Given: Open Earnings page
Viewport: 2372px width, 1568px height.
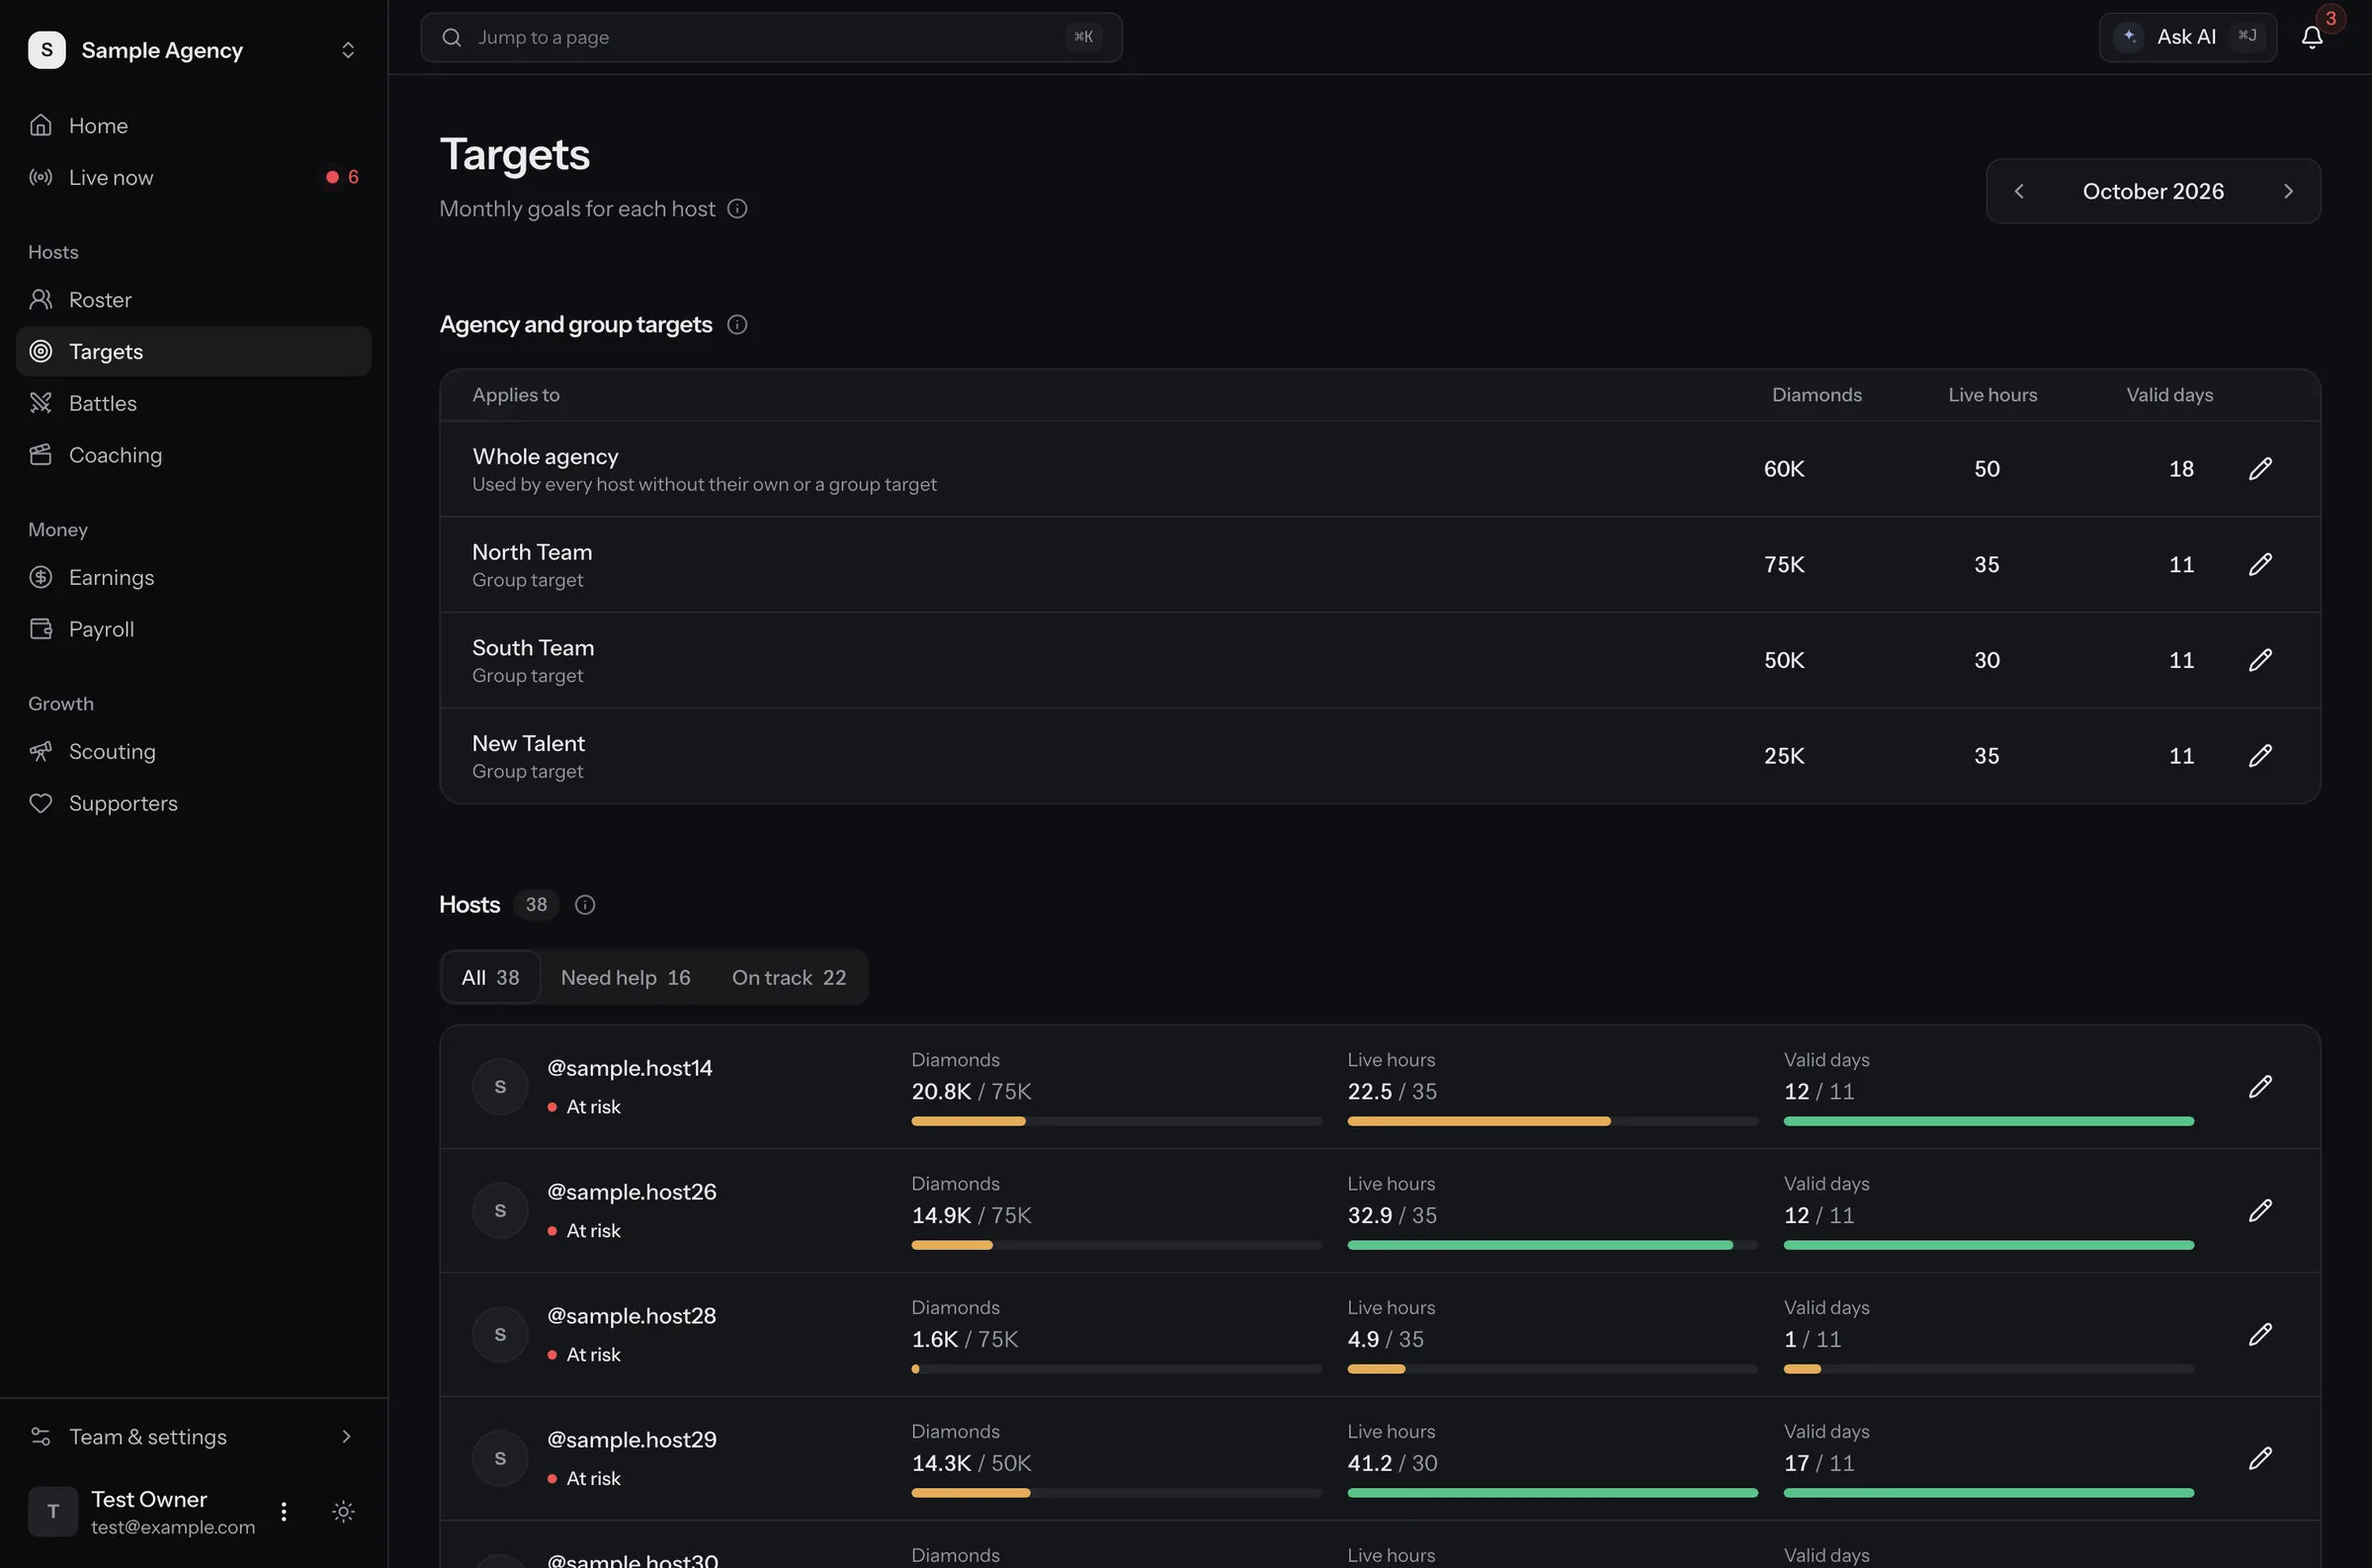Looking at the screenshot, I should tap(194, 577).
